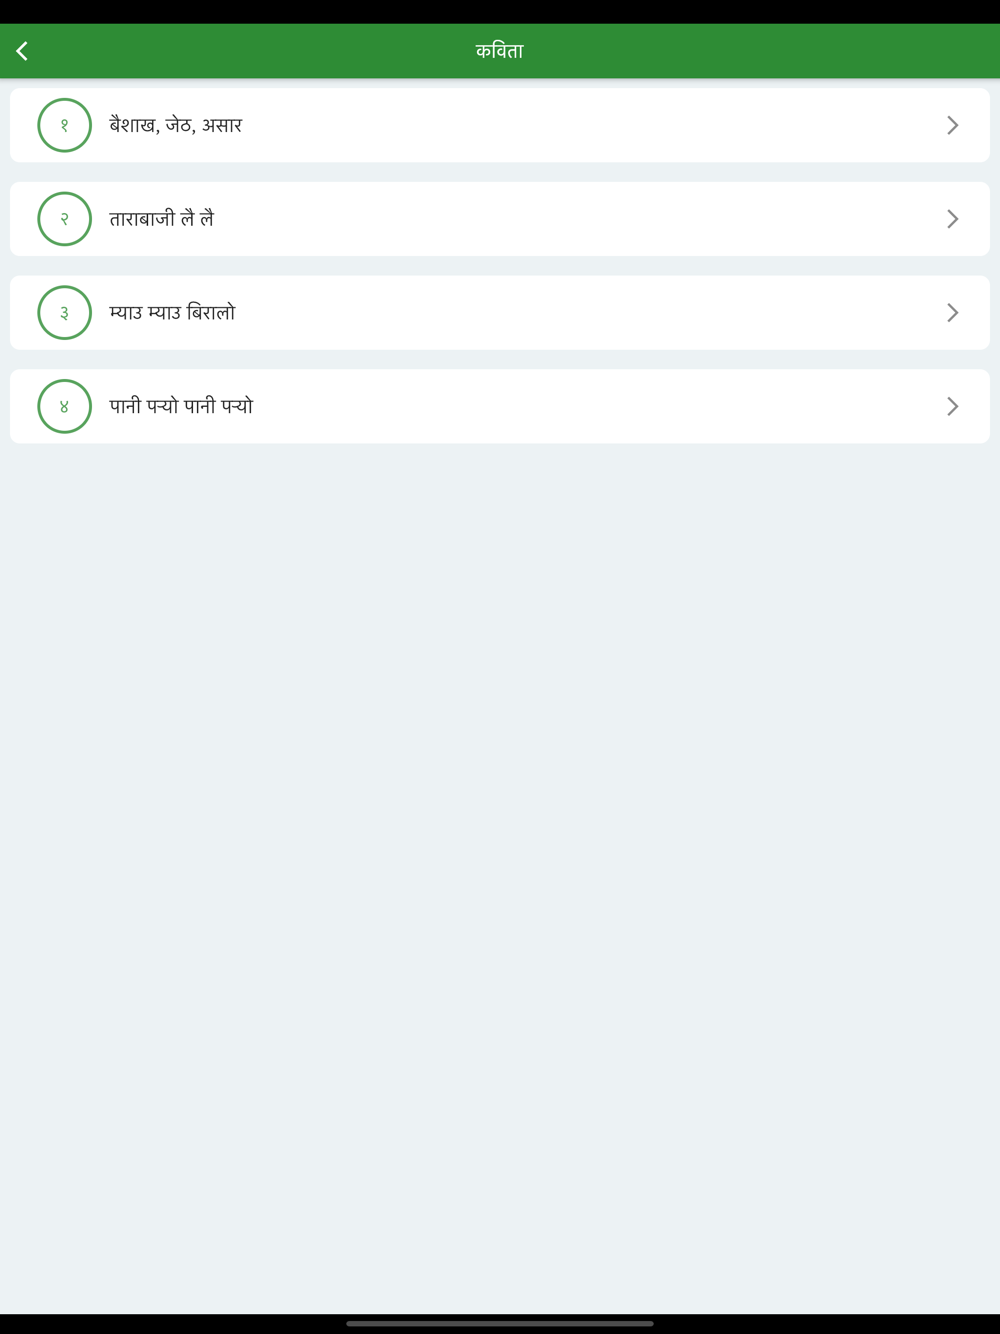Click the circled number १ icon
This screenshot has width=1000, height=1334.
[x=64, y=125]
